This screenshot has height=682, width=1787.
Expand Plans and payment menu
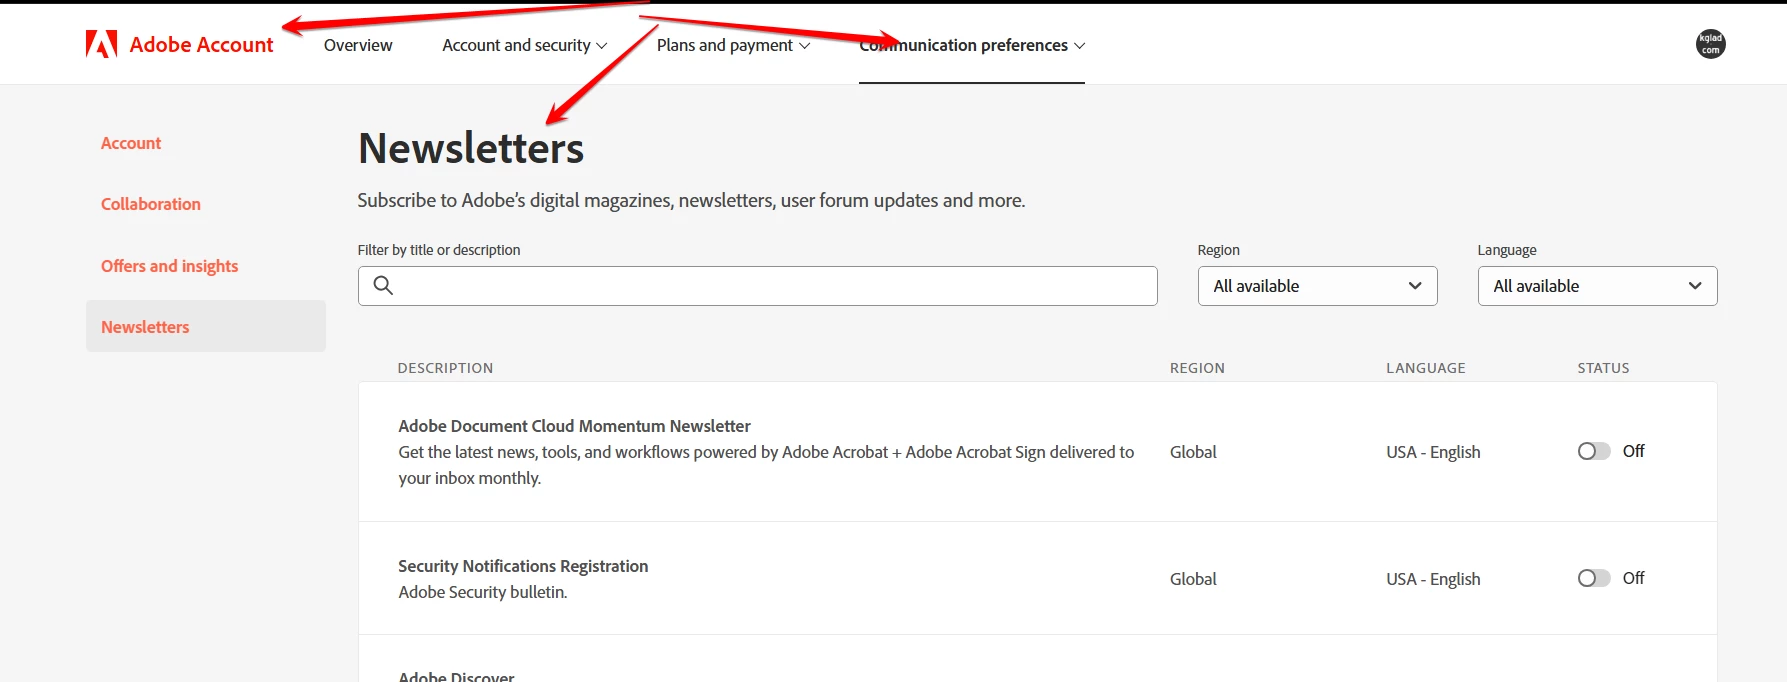(733, 45)
